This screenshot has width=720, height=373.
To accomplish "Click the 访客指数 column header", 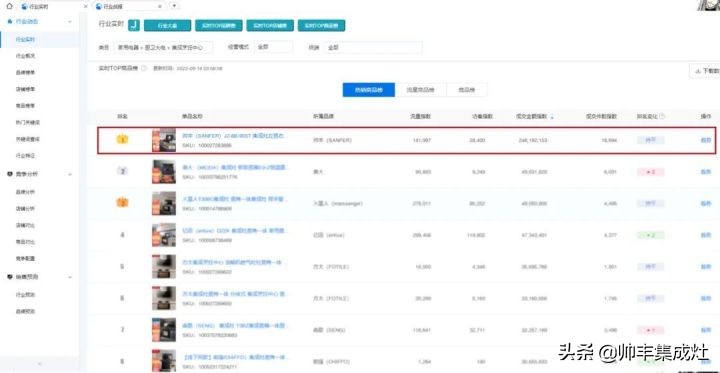I will coord(482,117).
